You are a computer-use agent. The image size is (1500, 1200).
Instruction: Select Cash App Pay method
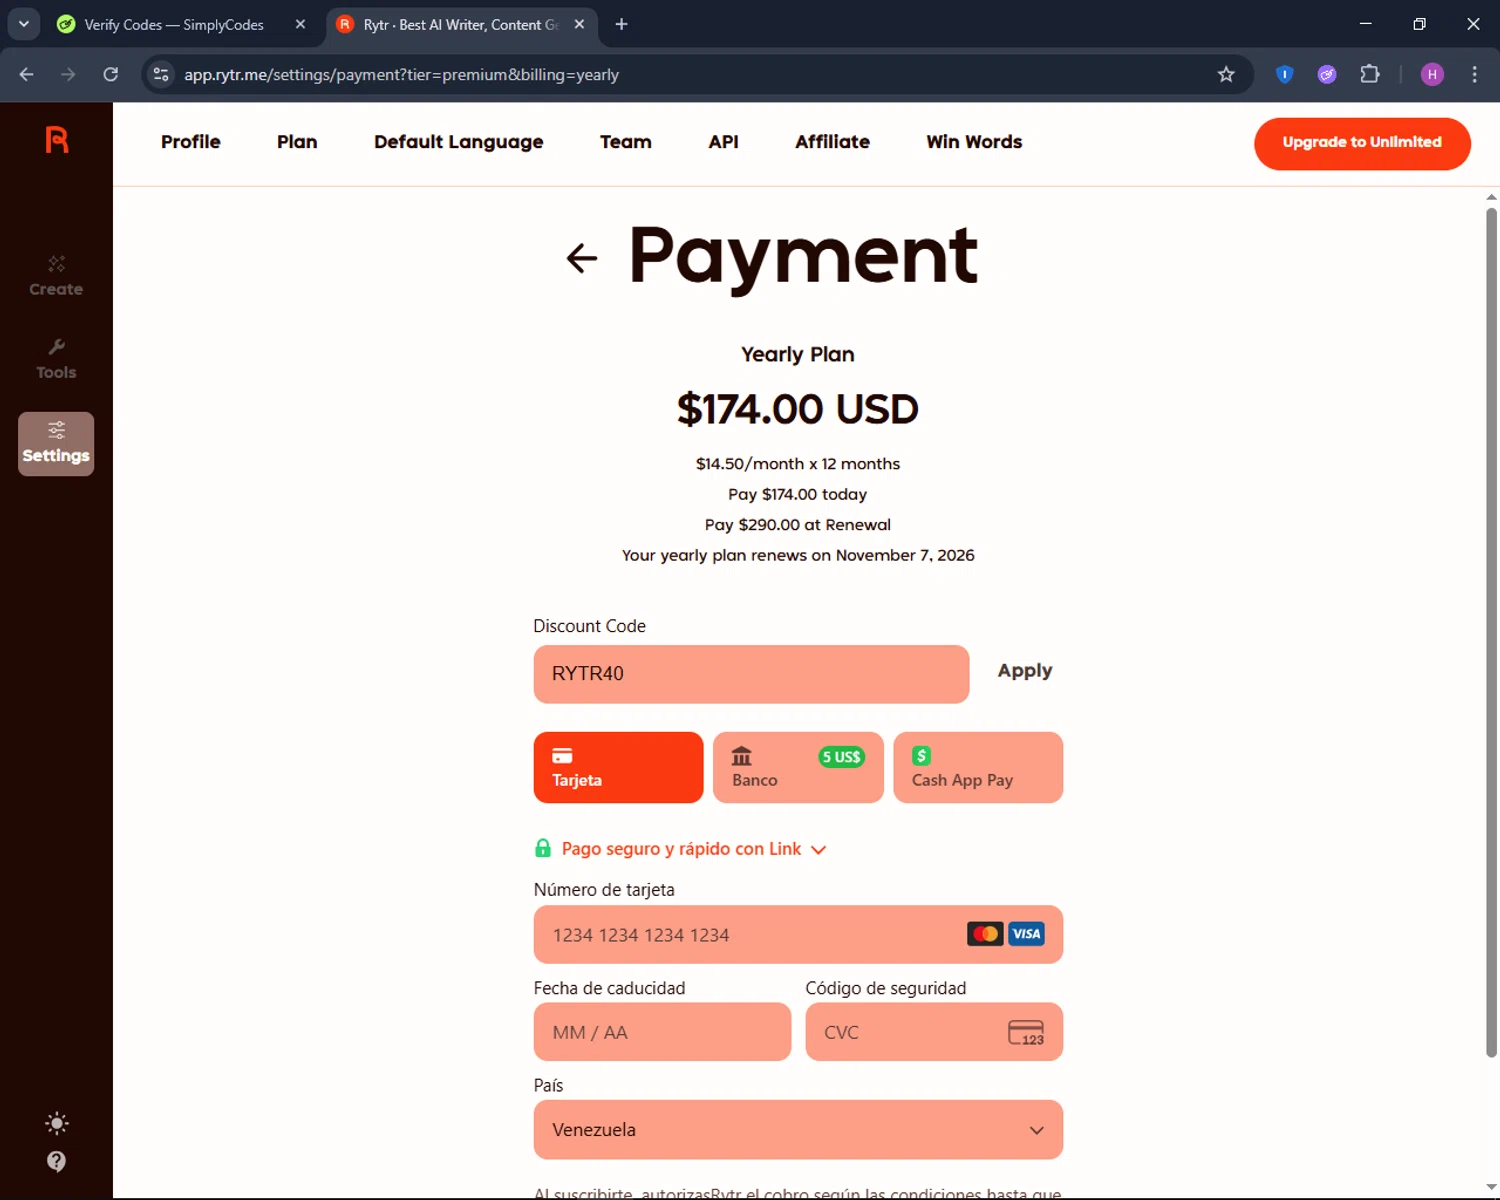coord(978,767)
